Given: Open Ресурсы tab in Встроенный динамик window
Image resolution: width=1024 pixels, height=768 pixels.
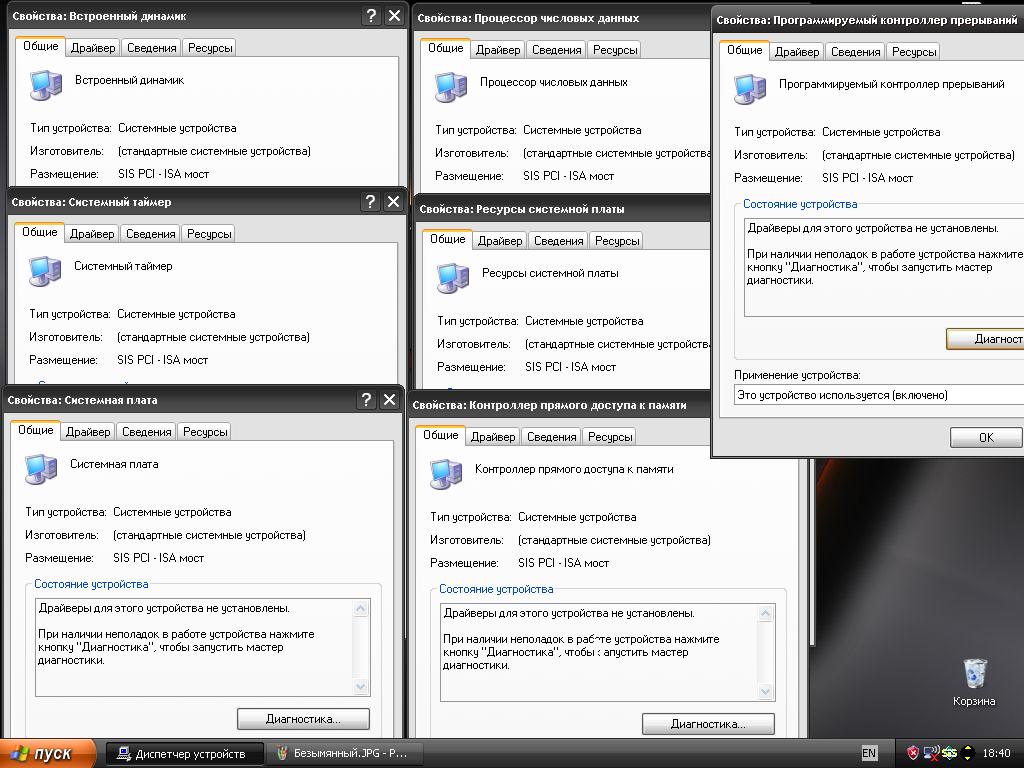Looking at the screenshot, I should [x=210, y=48].
